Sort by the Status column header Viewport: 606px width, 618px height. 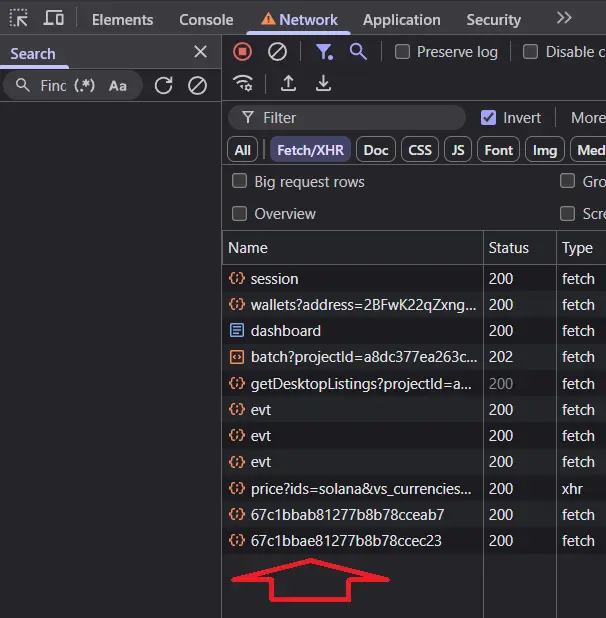520,248
